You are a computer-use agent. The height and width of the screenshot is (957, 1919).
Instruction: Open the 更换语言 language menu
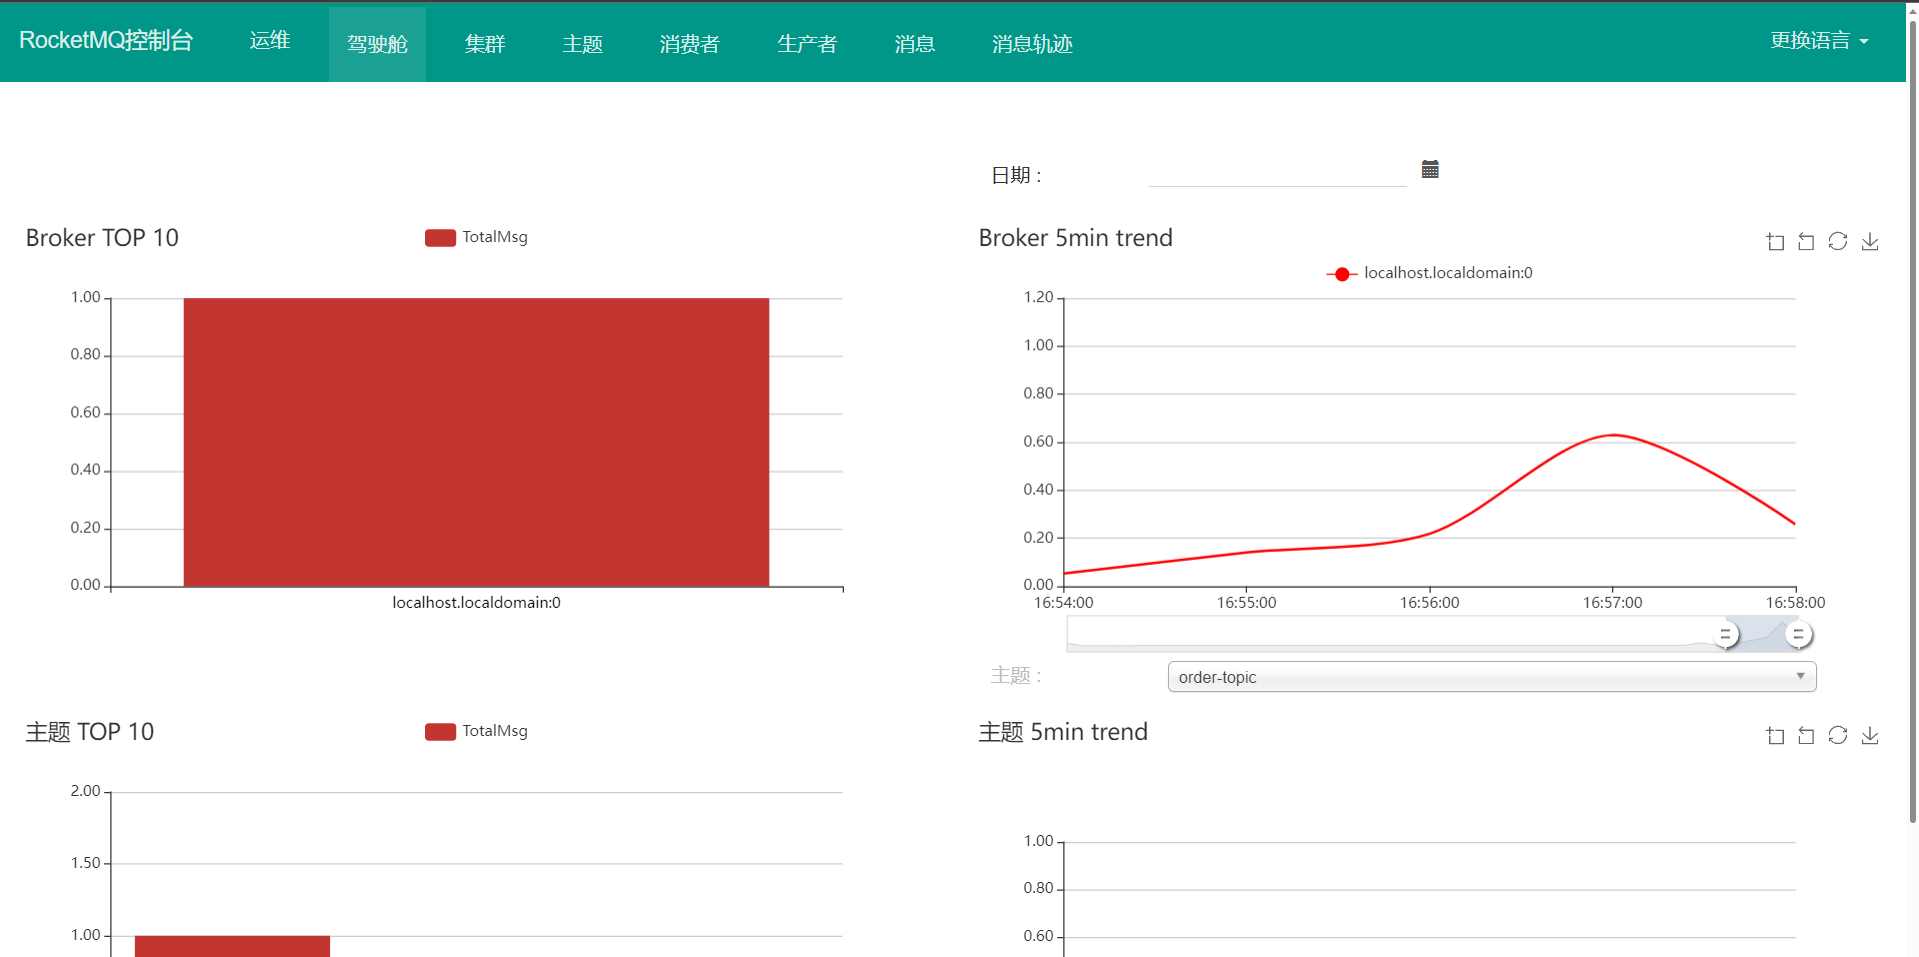pos(1819,41)
